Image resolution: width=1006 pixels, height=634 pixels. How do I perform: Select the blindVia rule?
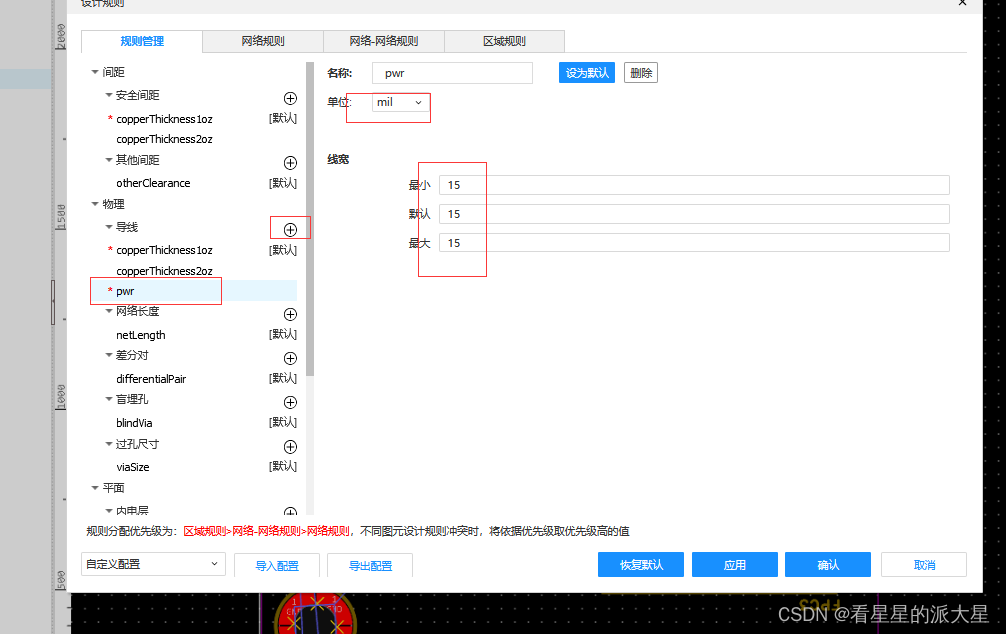[x=134, y=423]
